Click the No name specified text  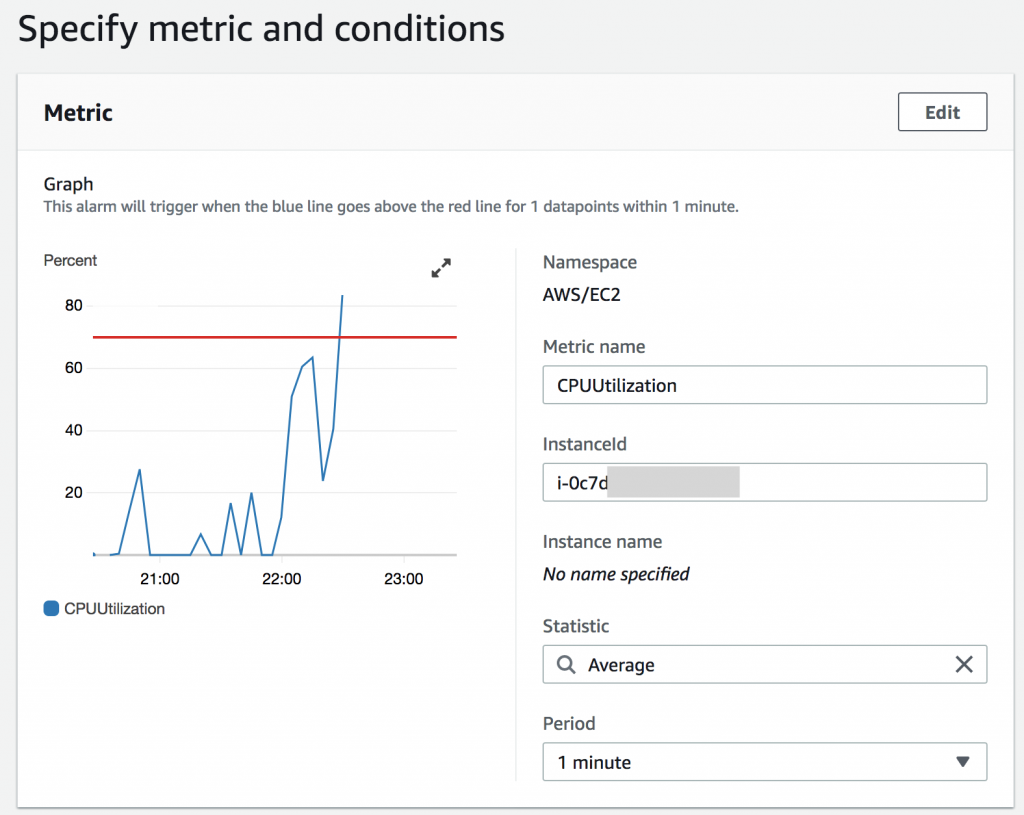pyautogui.click(x=615, y=575)
